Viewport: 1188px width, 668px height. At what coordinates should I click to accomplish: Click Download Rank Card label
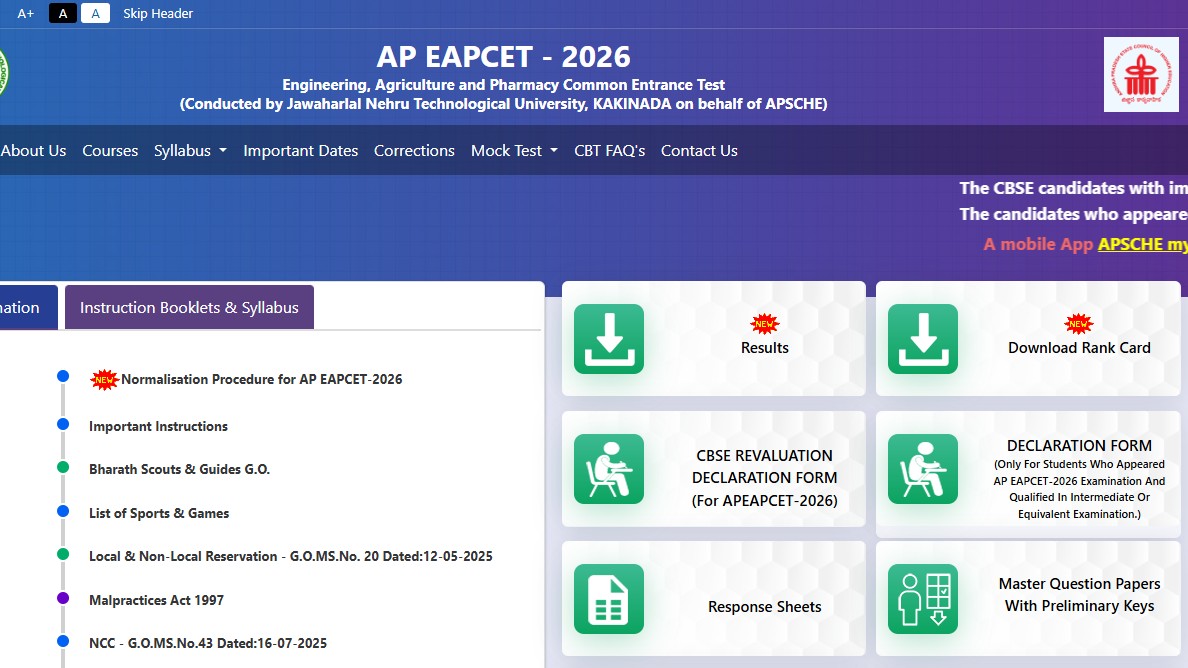click(1079, 348)
